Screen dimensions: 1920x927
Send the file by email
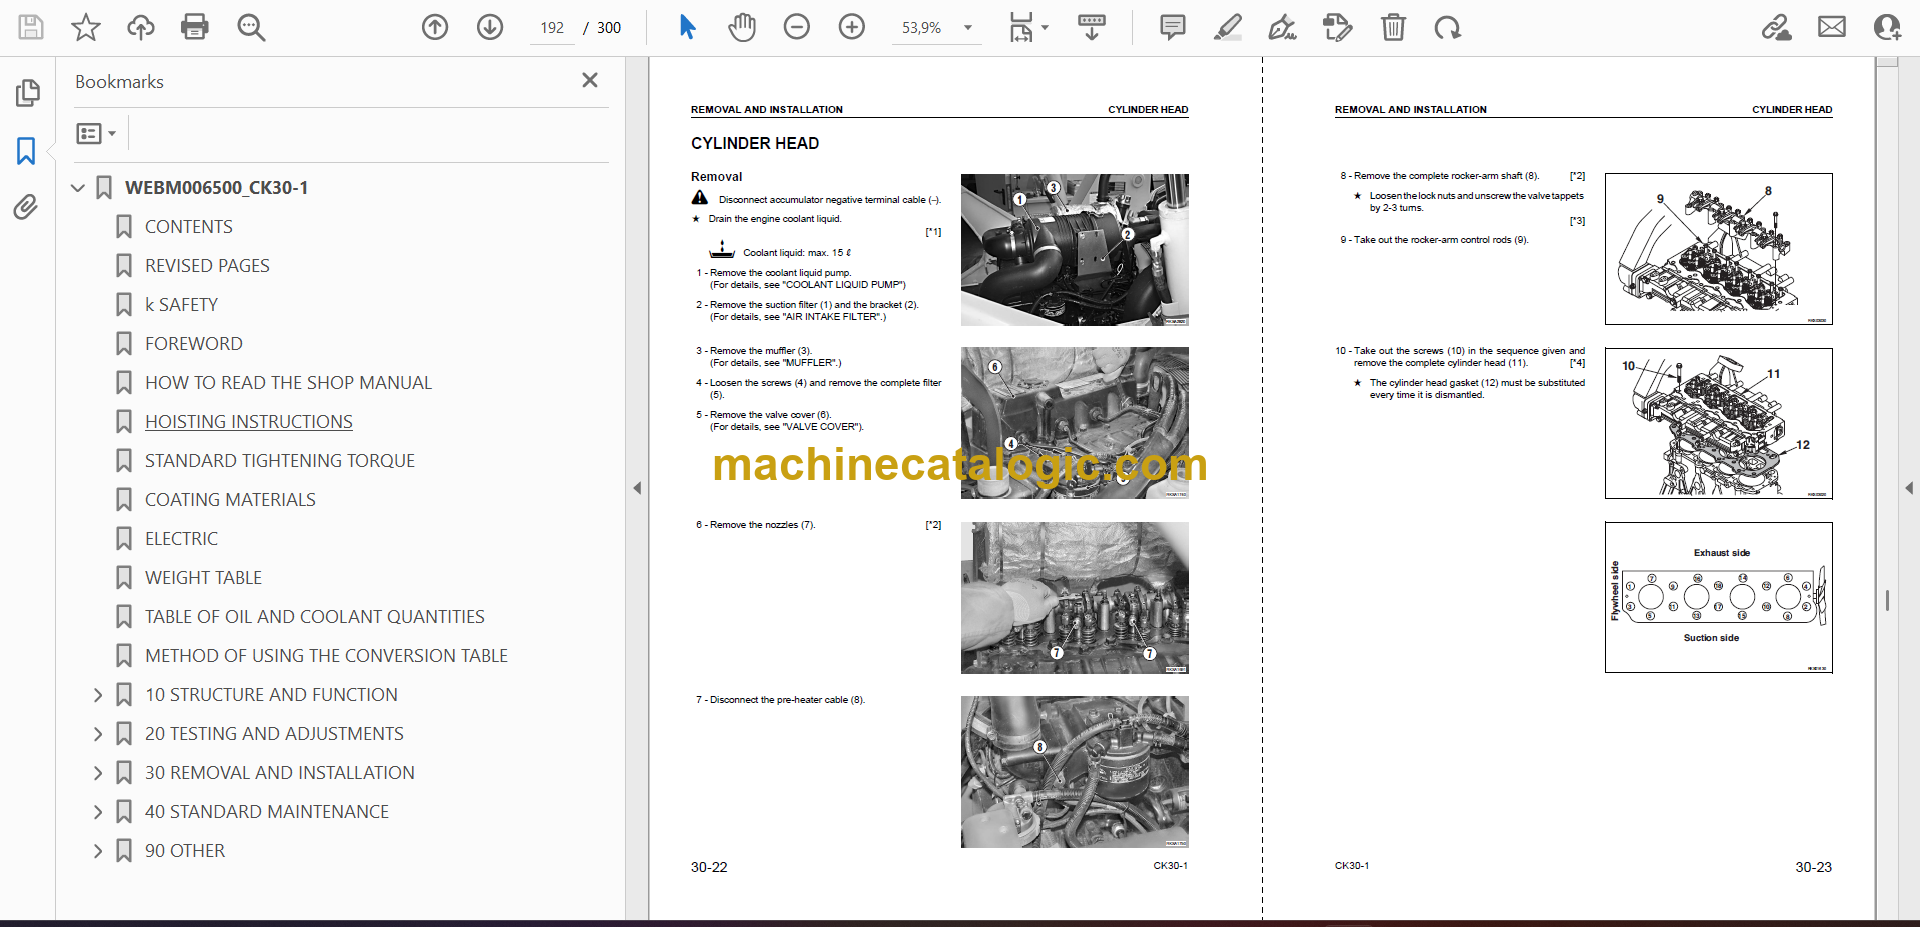coord(1832,27)
